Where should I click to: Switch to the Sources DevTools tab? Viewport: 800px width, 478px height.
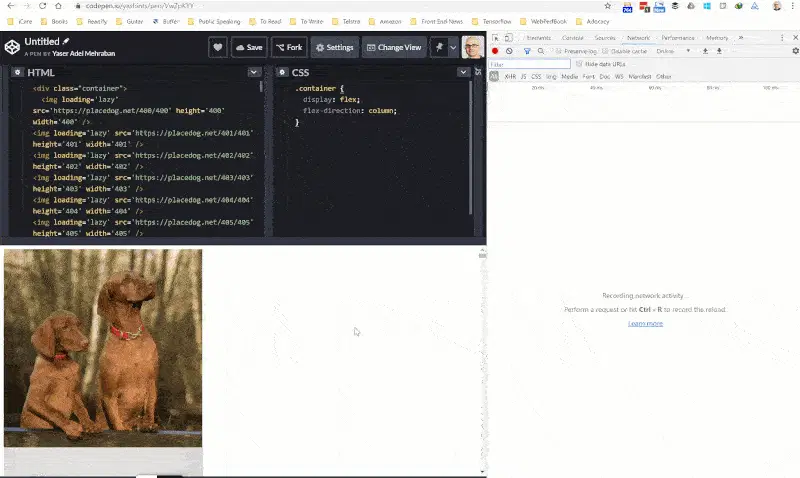(x=605, y=38)
